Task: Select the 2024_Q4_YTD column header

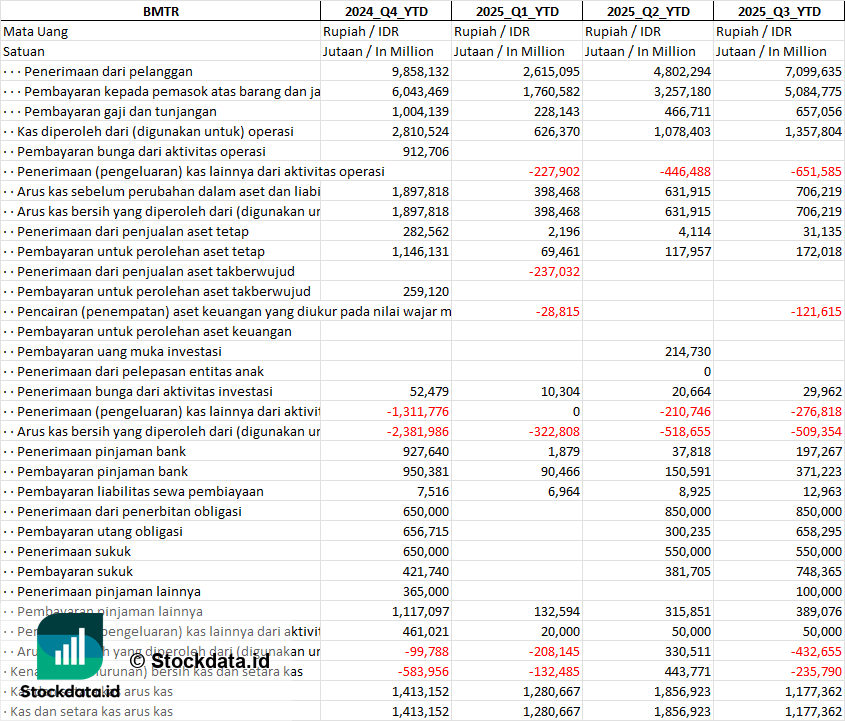Action: [x=385, y=11]
